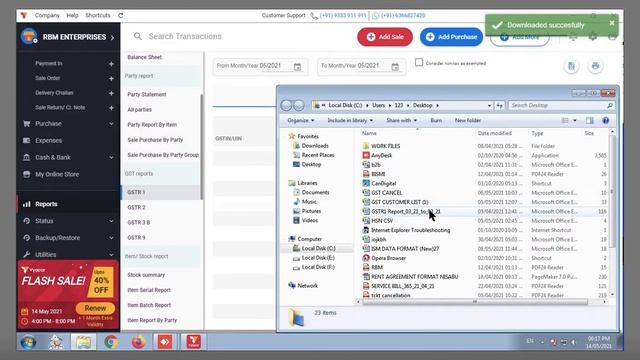This screenshot has height=360, width=640.
Task: Click the Search Desktop field in Explorer
Action: pos(561,105)
